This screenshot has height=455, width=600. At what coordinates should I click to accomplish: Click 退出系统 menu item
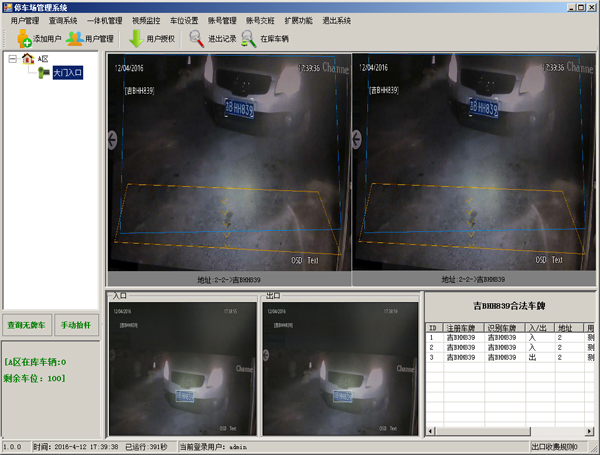336,21
